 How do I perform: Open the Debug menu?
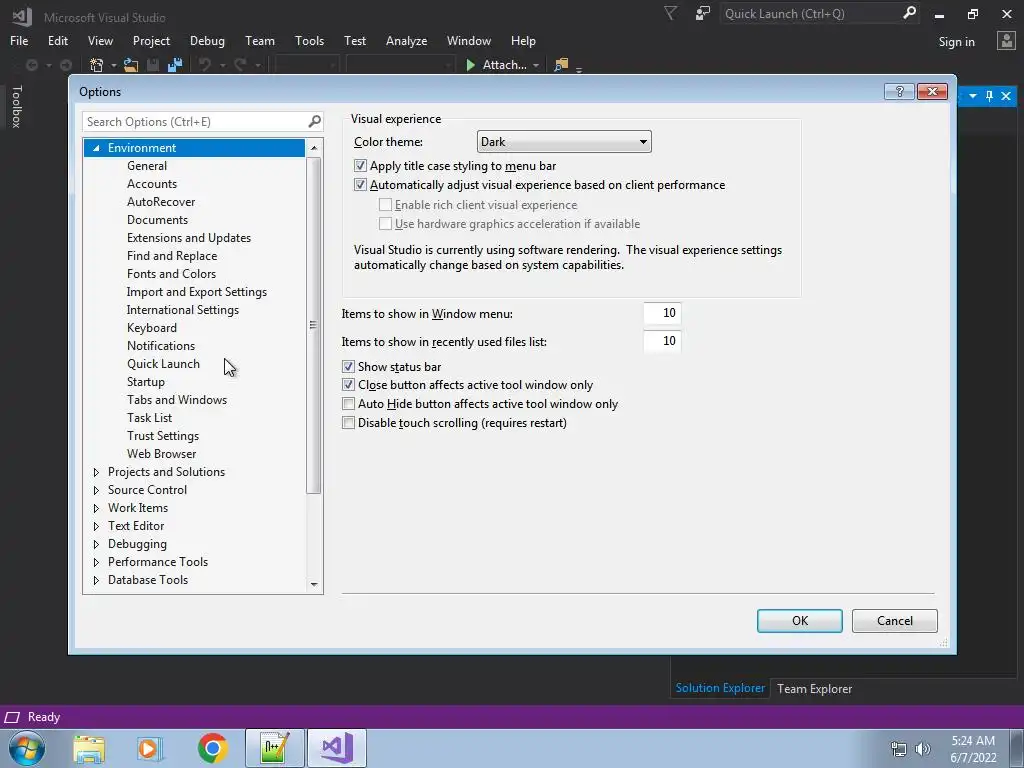coord(207,40)
